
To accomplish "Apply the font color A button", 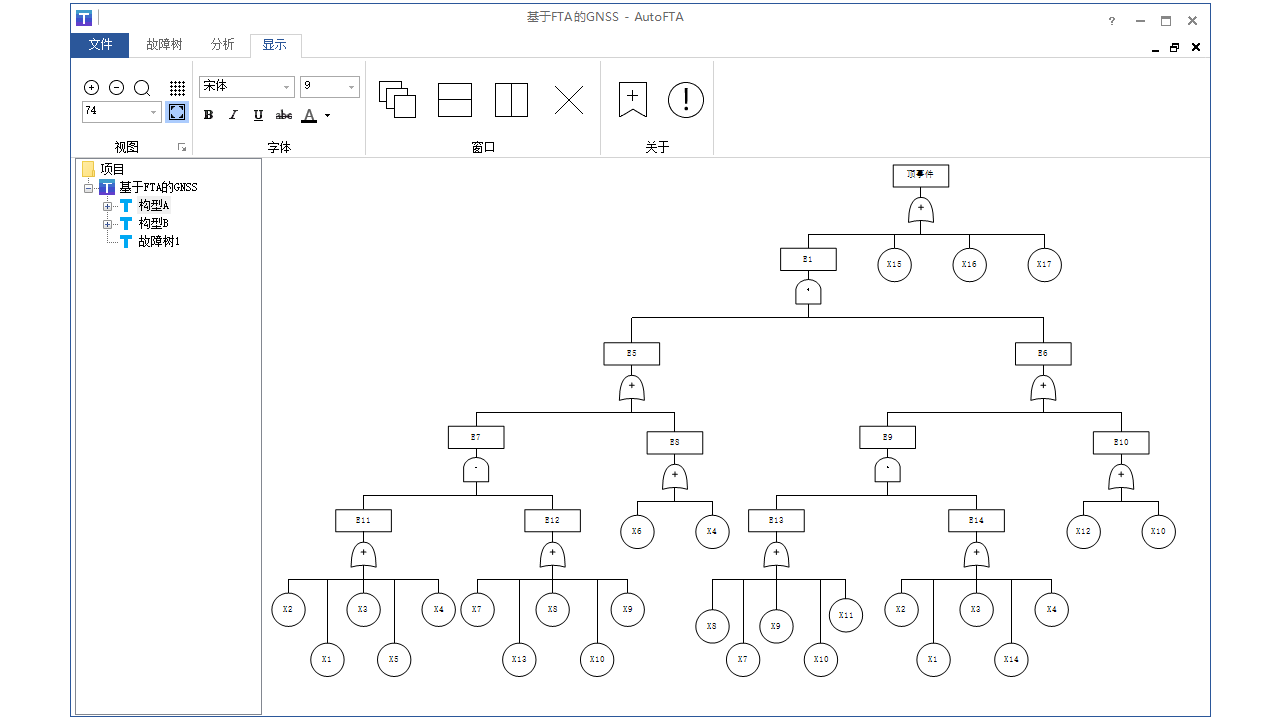I will tap(309, 115).
